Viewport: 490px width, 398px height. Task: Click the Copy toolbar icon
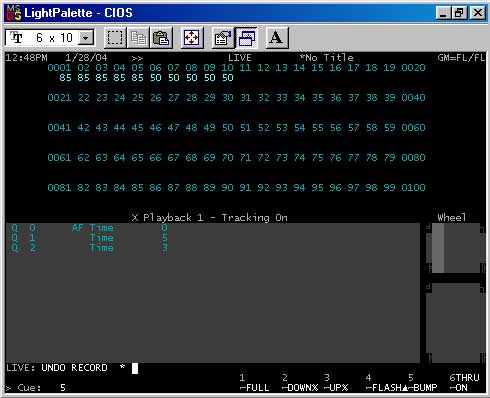[138, 38]
